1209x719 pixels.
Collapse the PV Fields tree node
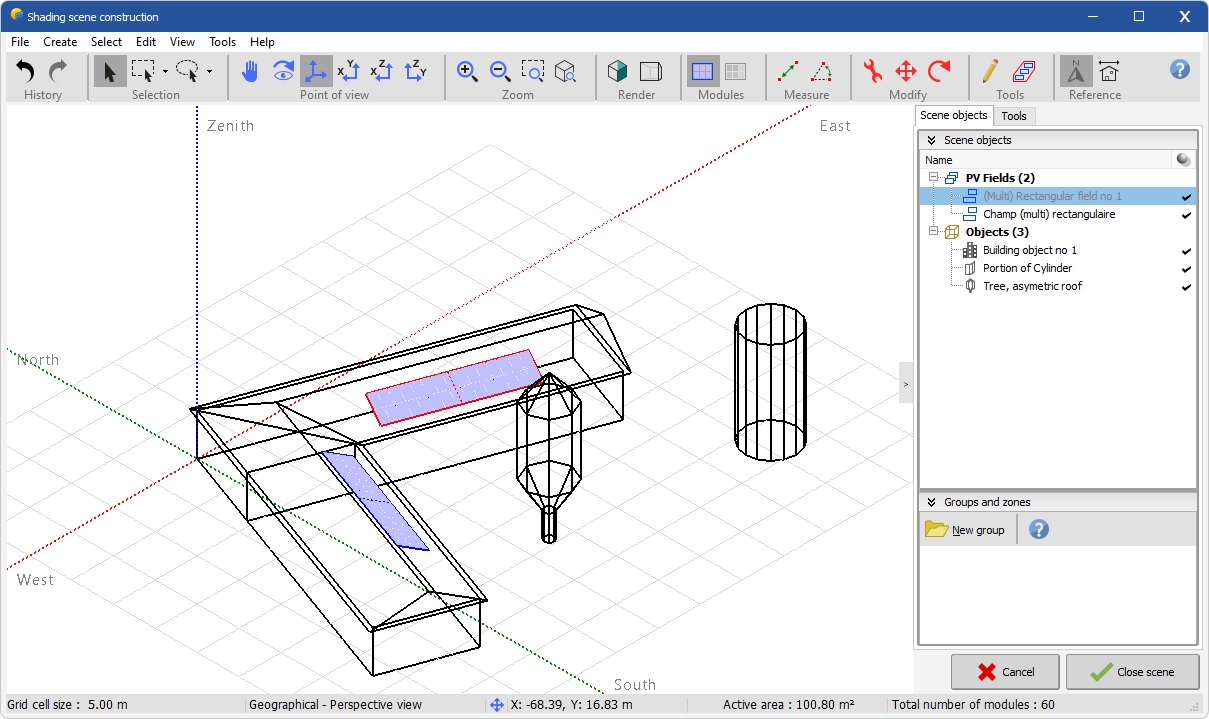tap(933, 178)
